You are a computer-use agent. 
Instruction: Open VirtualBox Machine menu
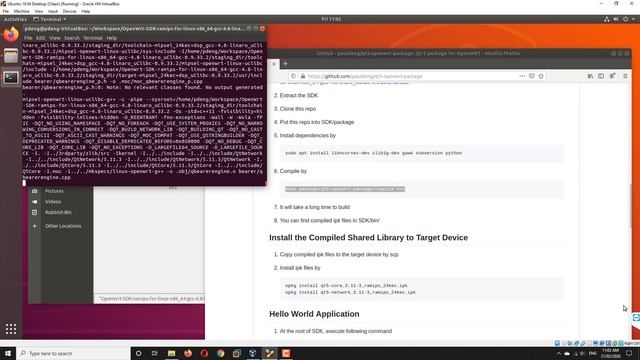21,11
